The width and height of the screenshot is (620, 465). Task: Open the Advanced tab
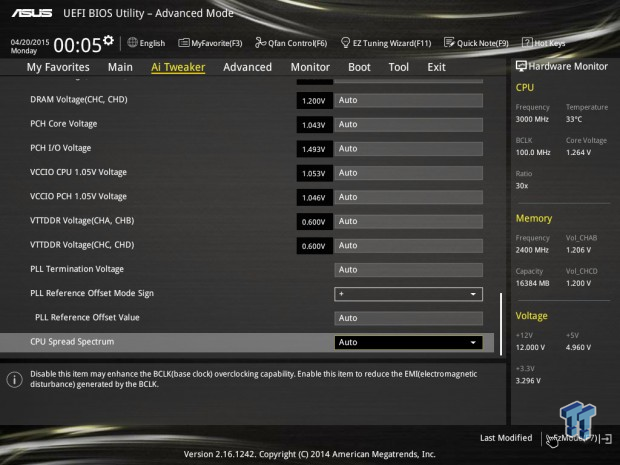(248, 67)
